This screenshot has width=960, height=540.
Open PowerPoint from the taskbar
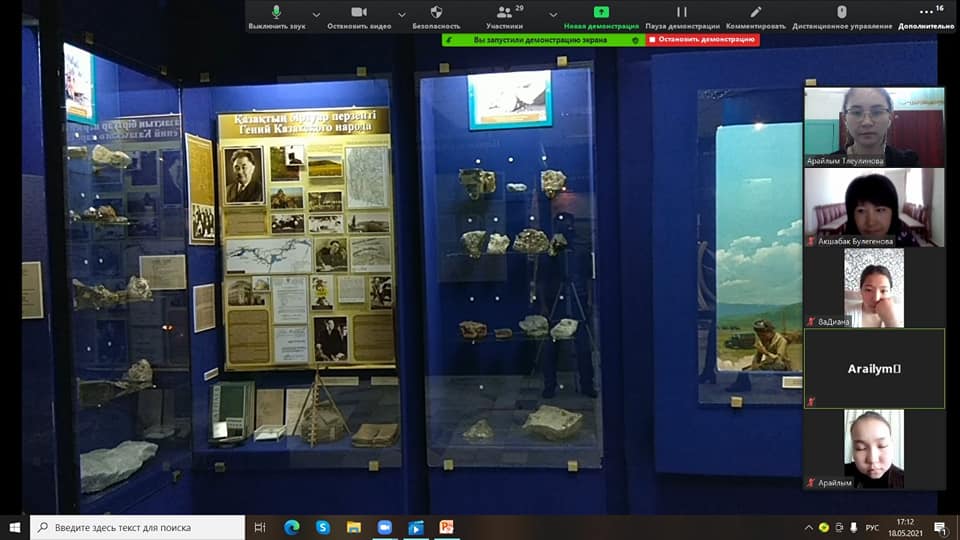pyautogui.click(x=446, y=527)
